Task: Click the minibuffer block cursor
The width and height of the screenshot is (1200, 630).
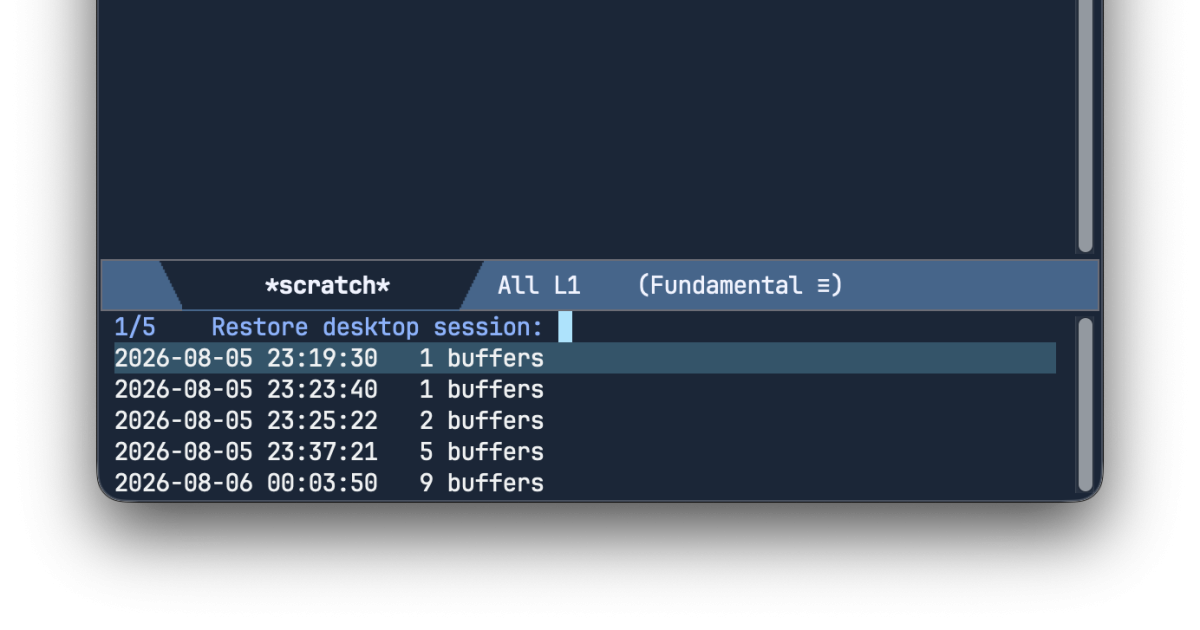Action: pyautogui.click(x=565, y=327)
